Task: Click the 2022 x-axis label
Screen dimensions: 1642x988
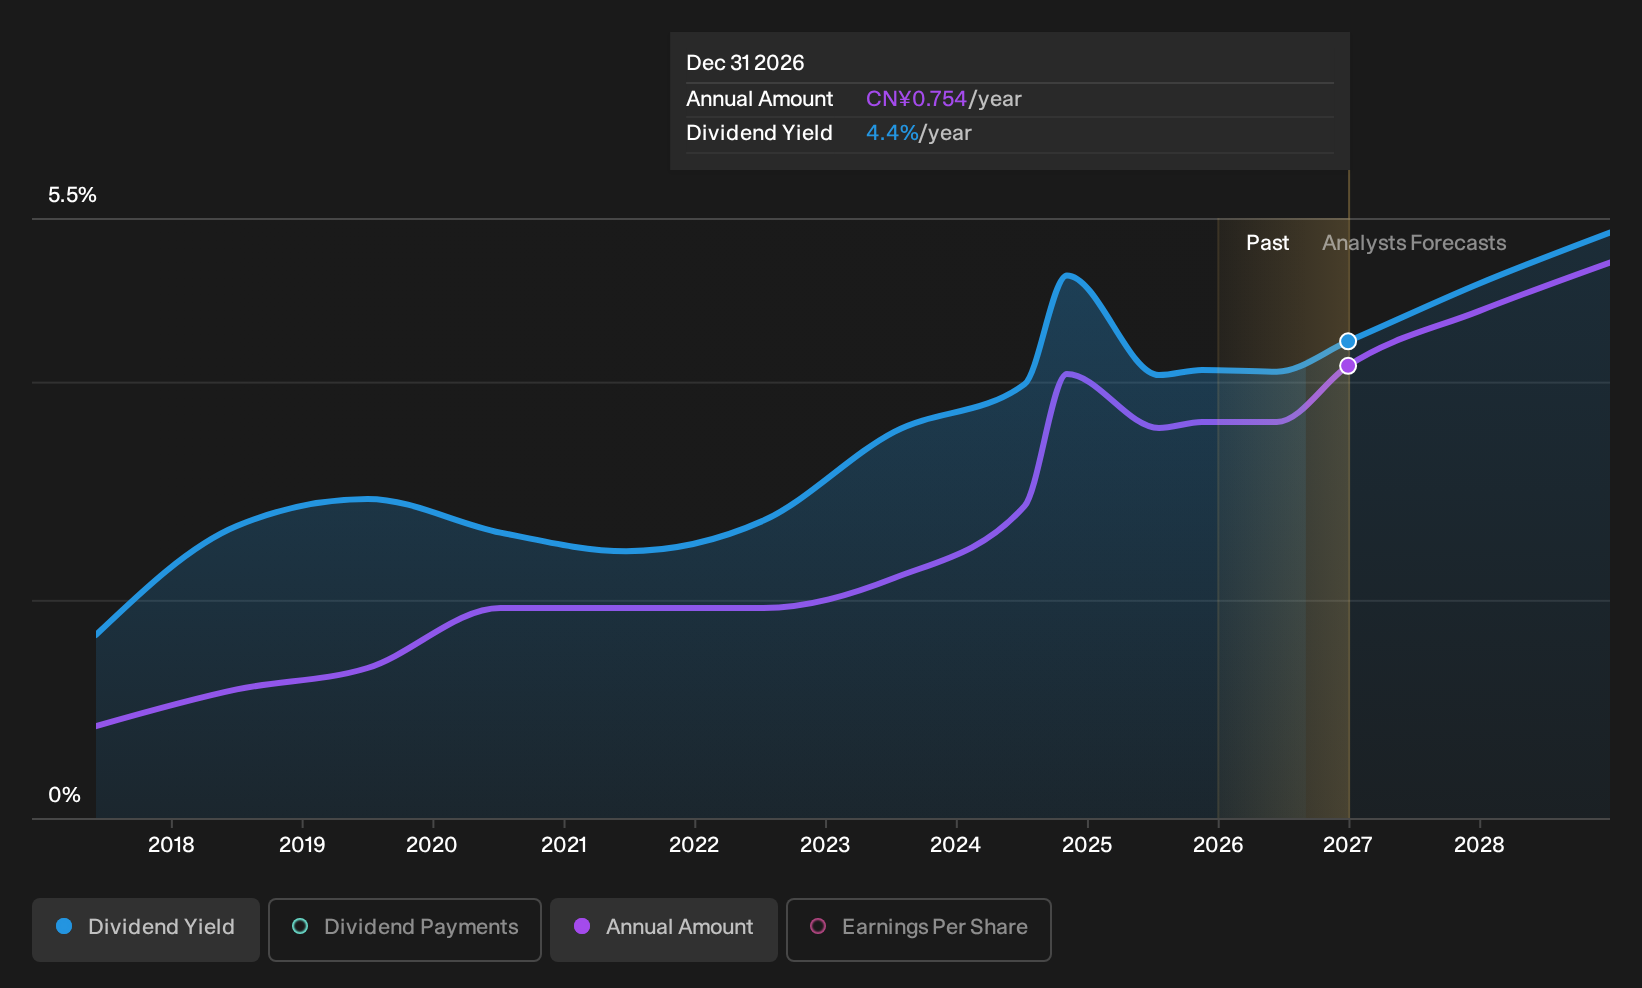Action: pos(694,845)
